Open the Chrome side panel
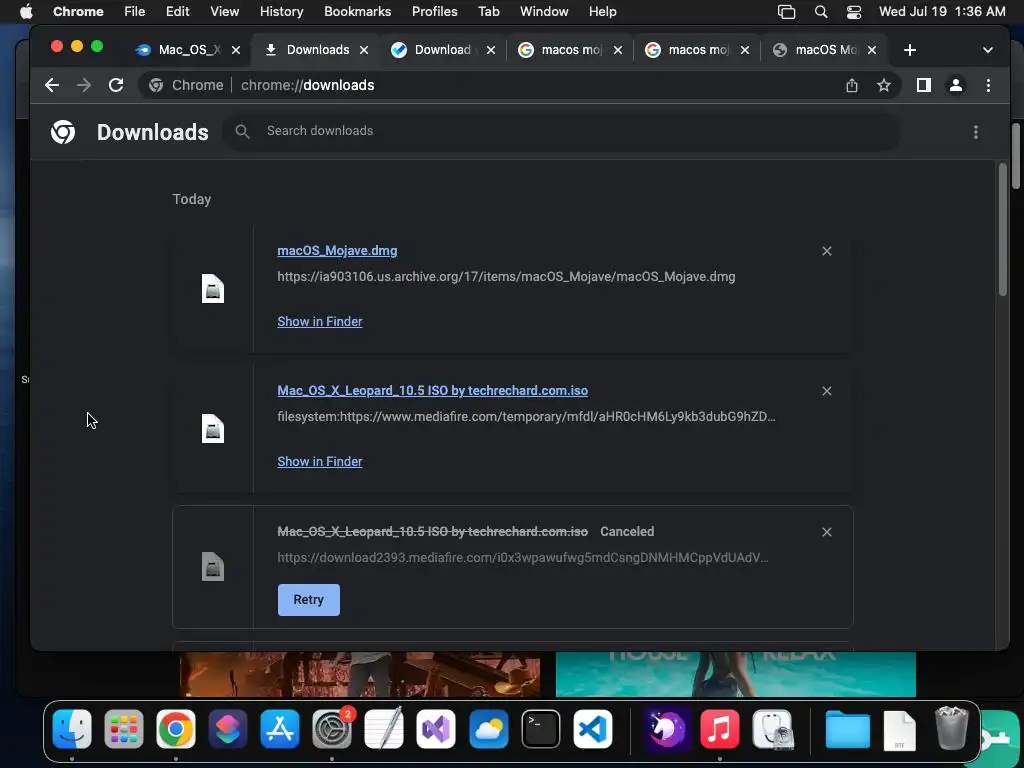Screen dimensions: 1024x768 923,85
